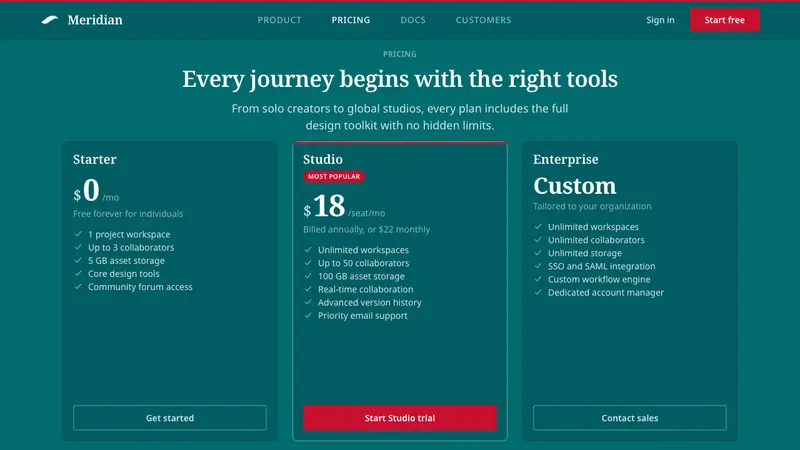Click checkmark beside Unlimited collaborators
The width and height of the screenshot is (800, 450).
pos(538,240)
